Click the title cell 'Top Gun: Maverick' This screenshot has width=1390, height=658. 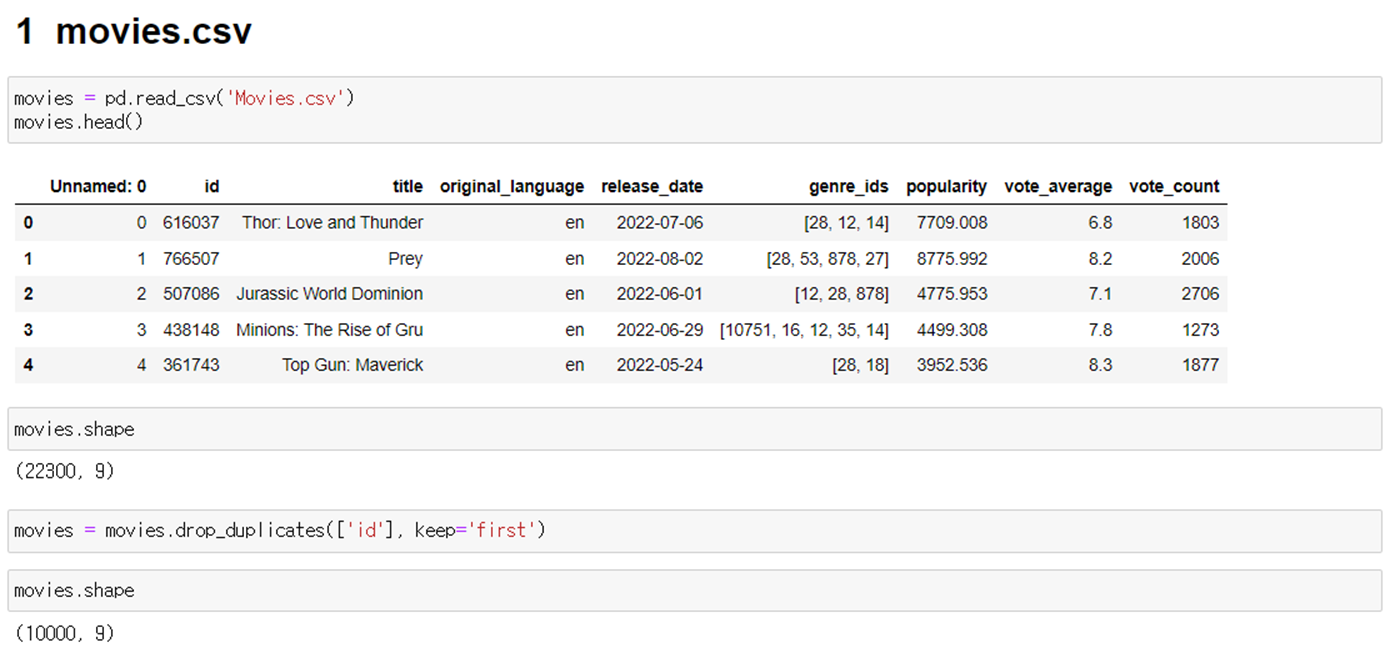(353, 365)
